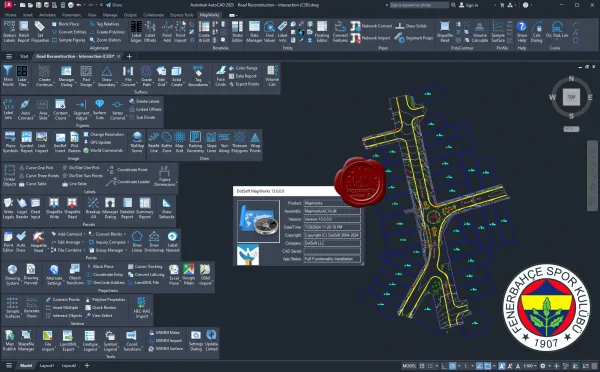Launch the HEC-RAS Import tool

click(x=142, y=307)
